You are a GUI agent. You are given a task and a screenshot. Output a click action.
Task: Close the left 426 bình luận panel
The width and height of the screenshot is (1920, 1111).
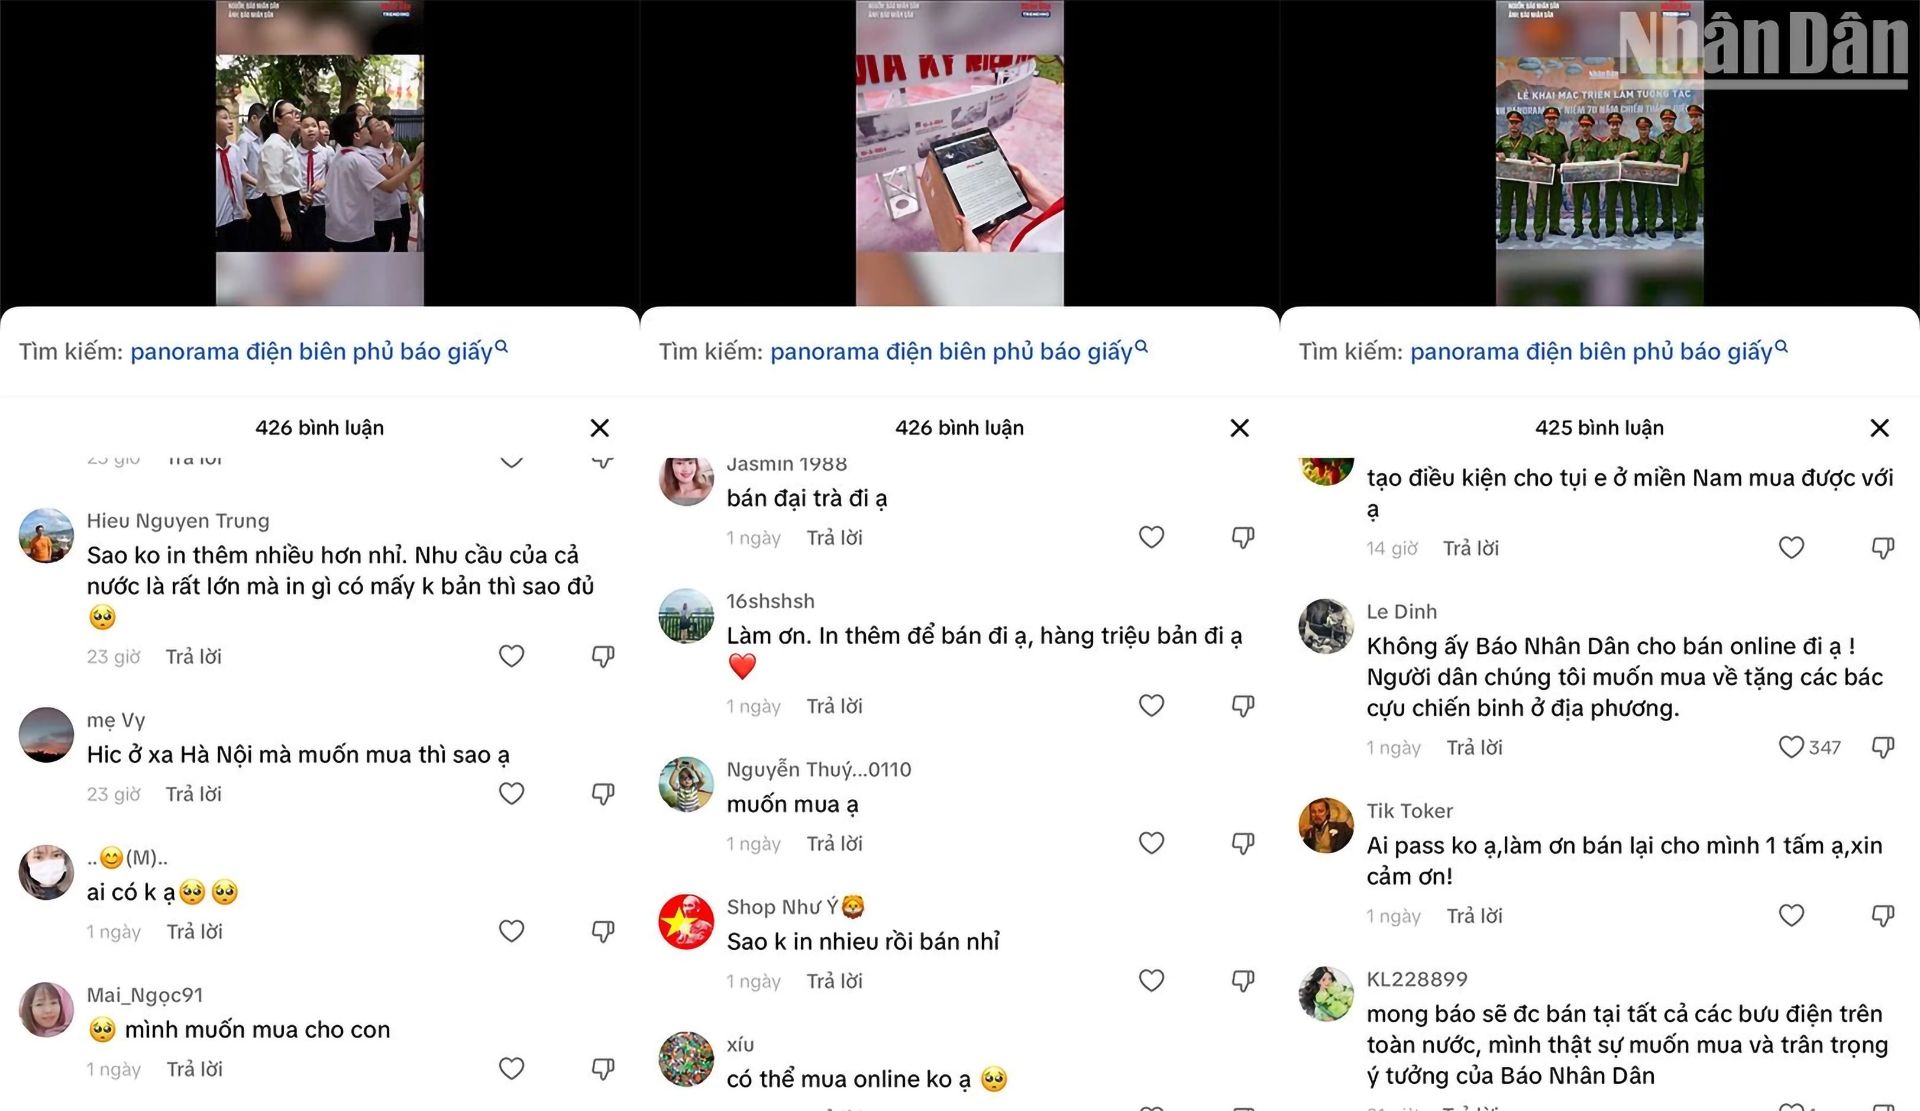pos(600,428)
